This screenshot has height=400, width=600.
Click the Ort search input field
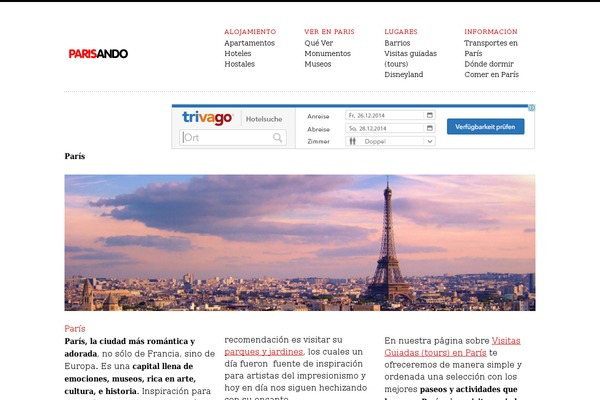pos(233,137)
